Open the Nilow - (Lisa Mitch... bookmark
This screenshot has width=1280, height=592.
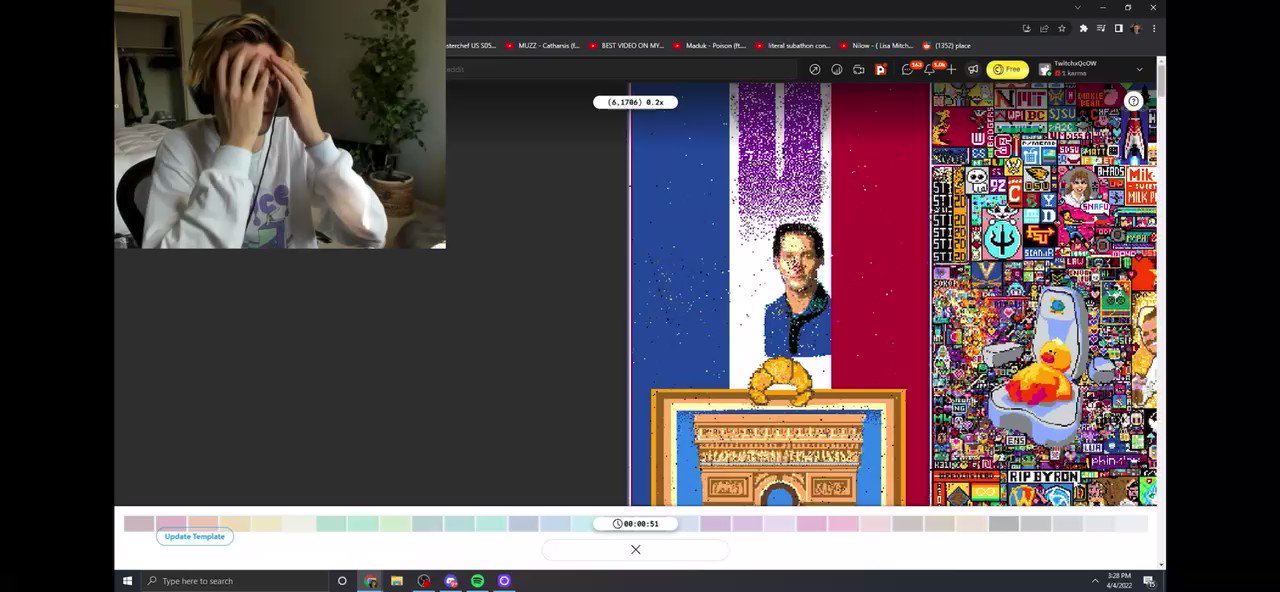876,45
